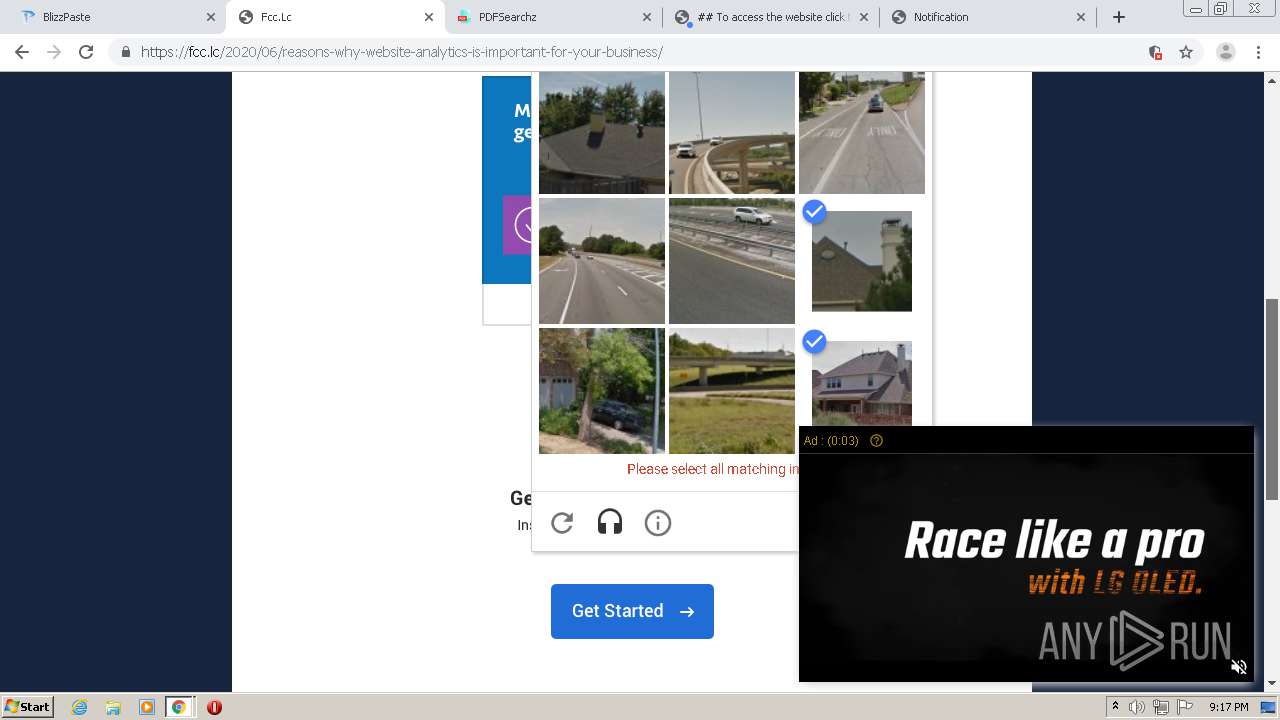The image size is (1280, 720).
Task: Open media player from taskbar
Action: click(x=146, y=707)
